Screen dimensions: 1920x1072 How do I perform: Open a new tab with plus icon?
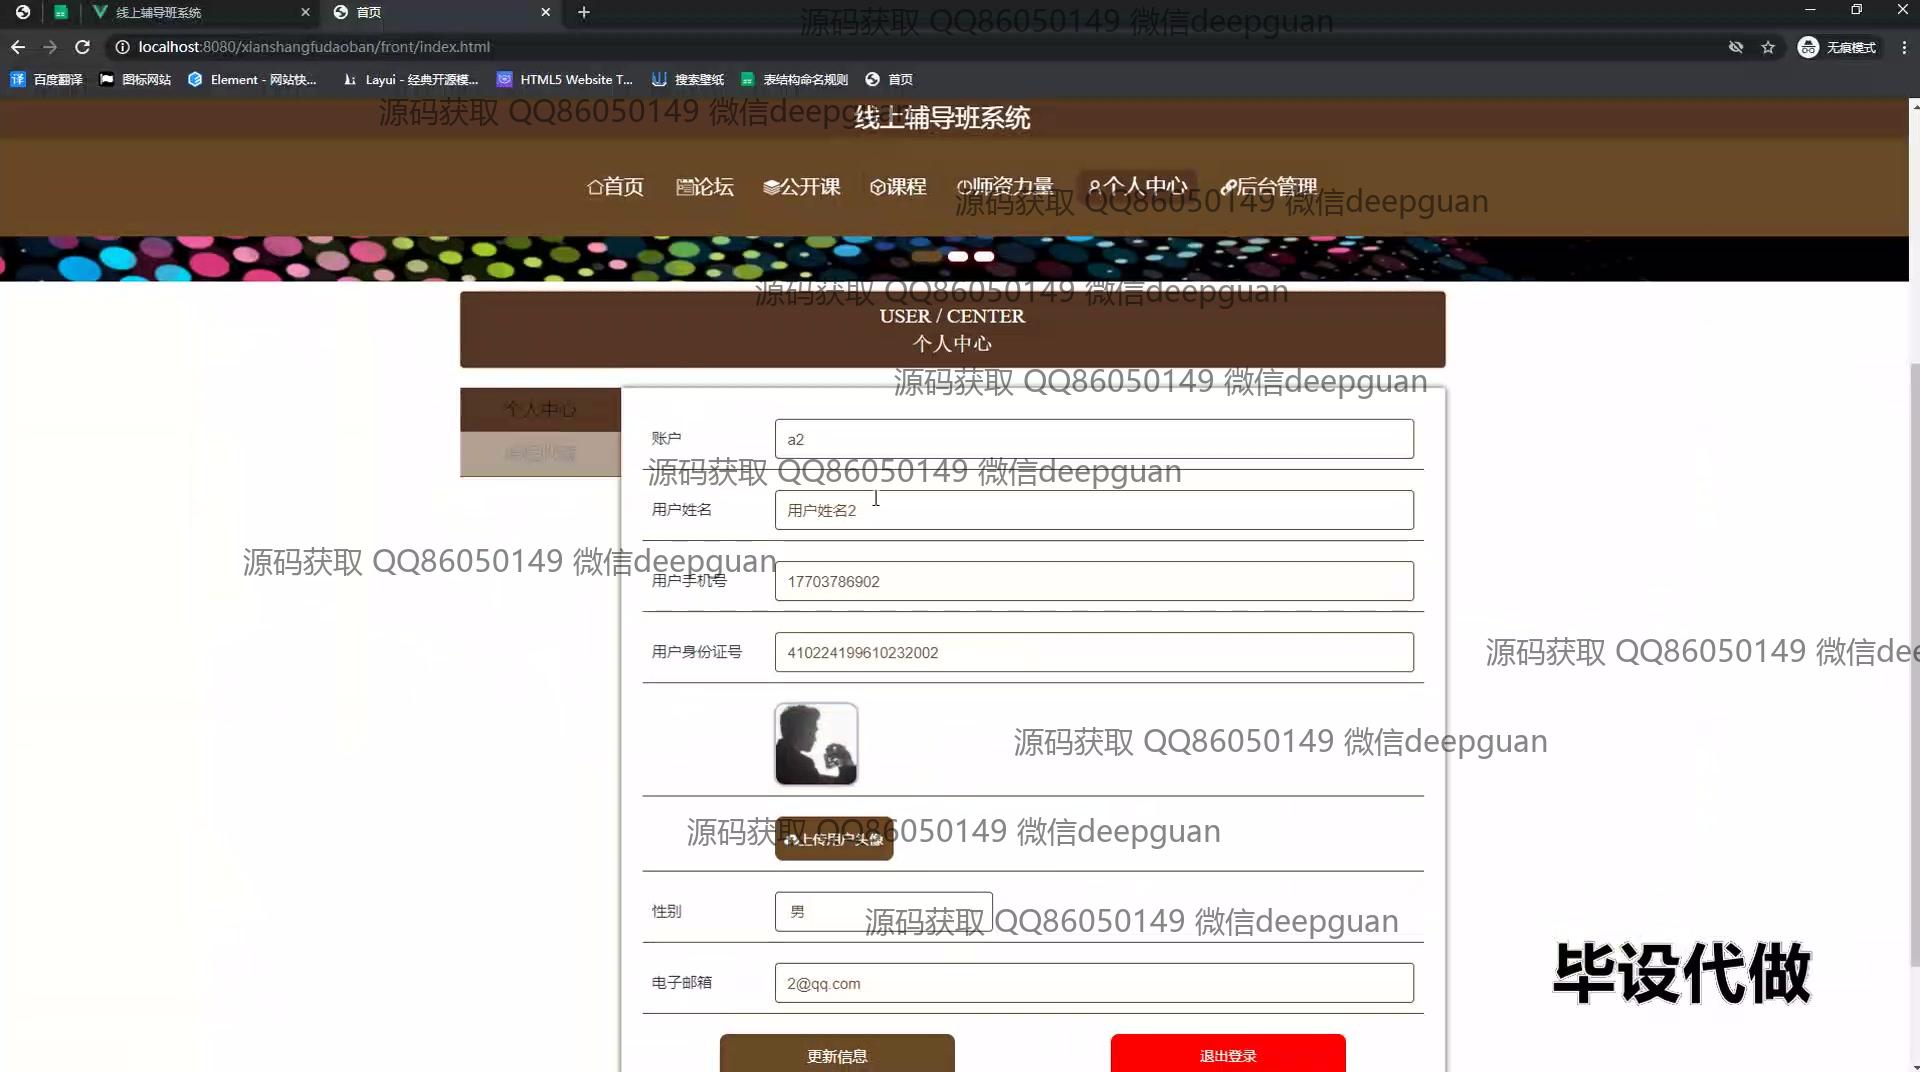coord(584,12)
